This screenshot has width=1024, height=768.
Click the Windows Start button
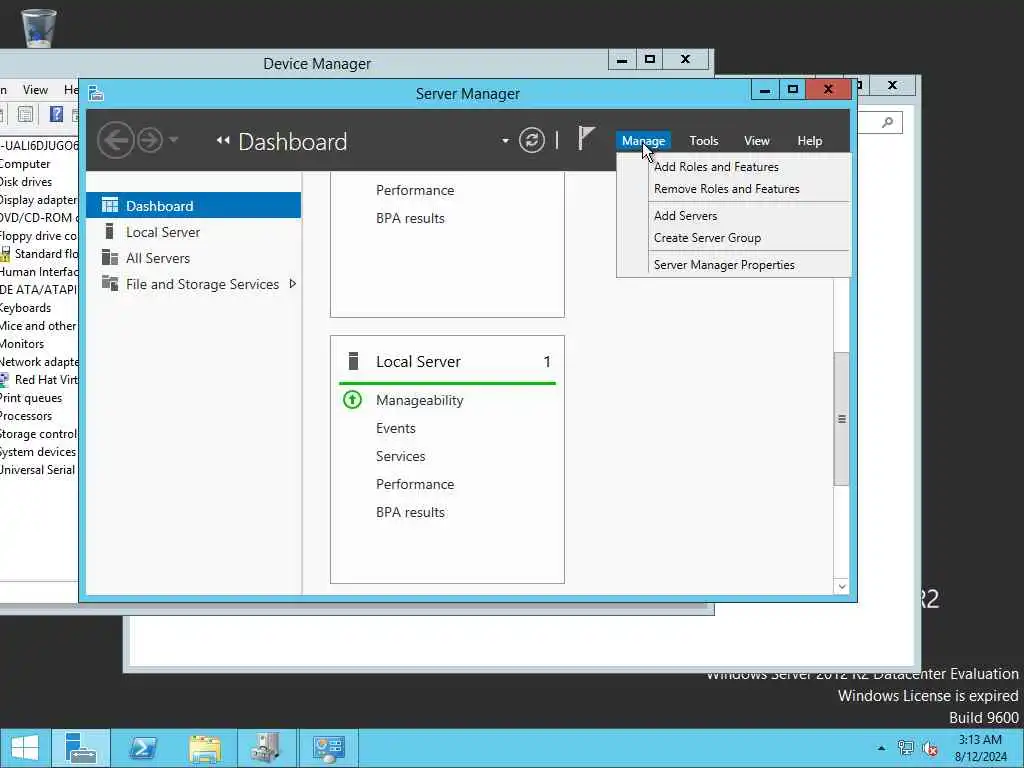tap(25, 748)
